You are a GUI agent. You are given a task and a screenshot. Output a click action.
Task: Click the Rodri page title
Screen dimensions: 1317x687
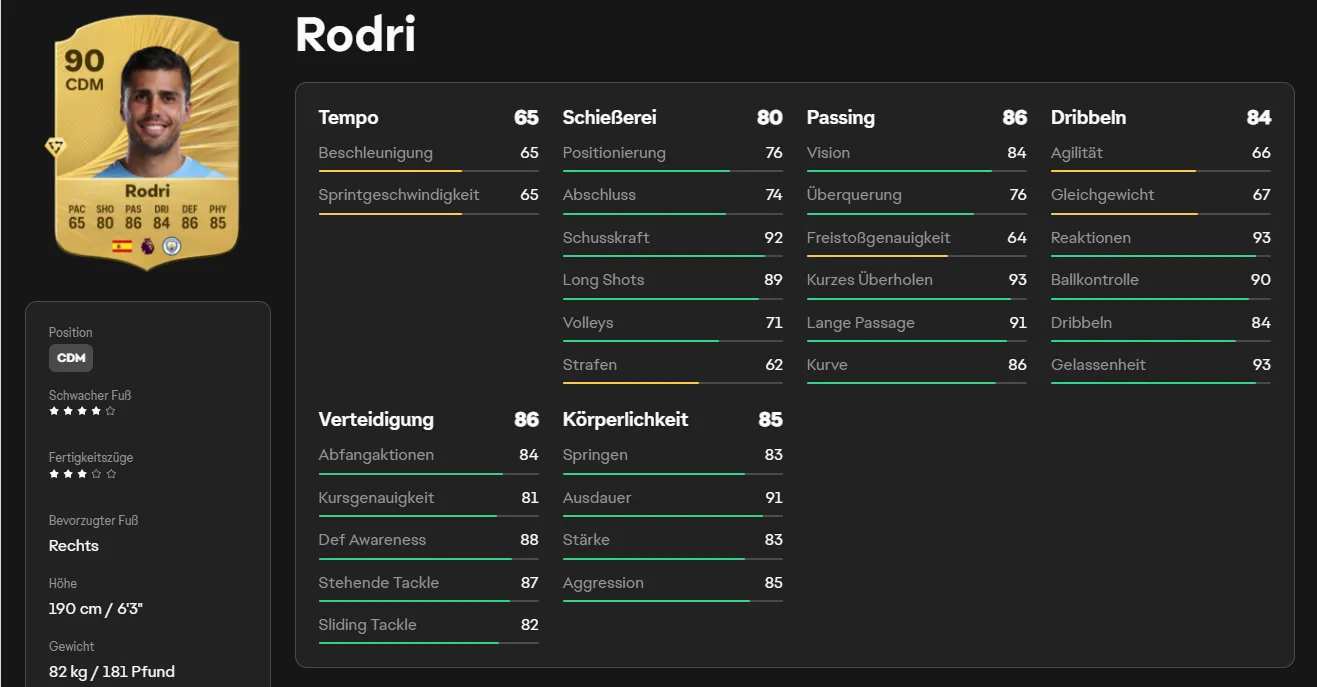[x=355, y=35]
